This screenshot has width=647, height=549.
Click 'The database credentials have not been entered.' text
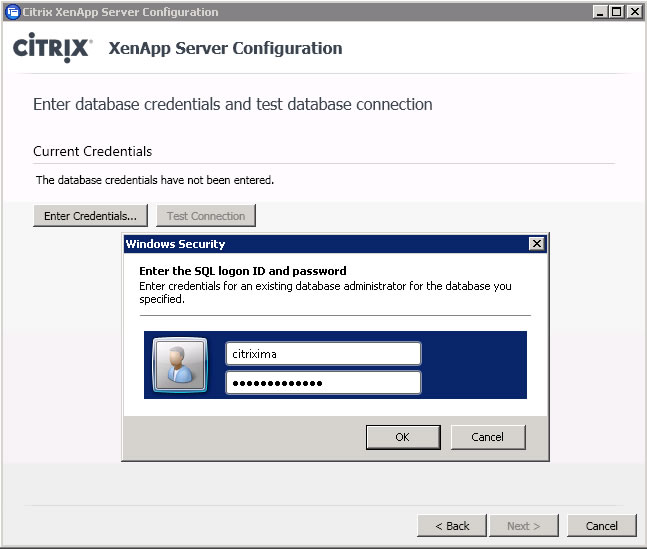click(x=155, y=180)
